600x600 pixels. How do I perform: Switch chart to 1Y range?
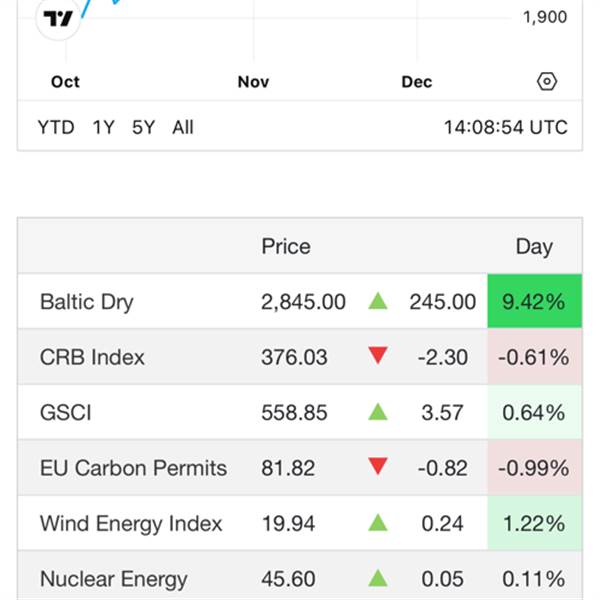pyautogui.click(x=103, y=127)
